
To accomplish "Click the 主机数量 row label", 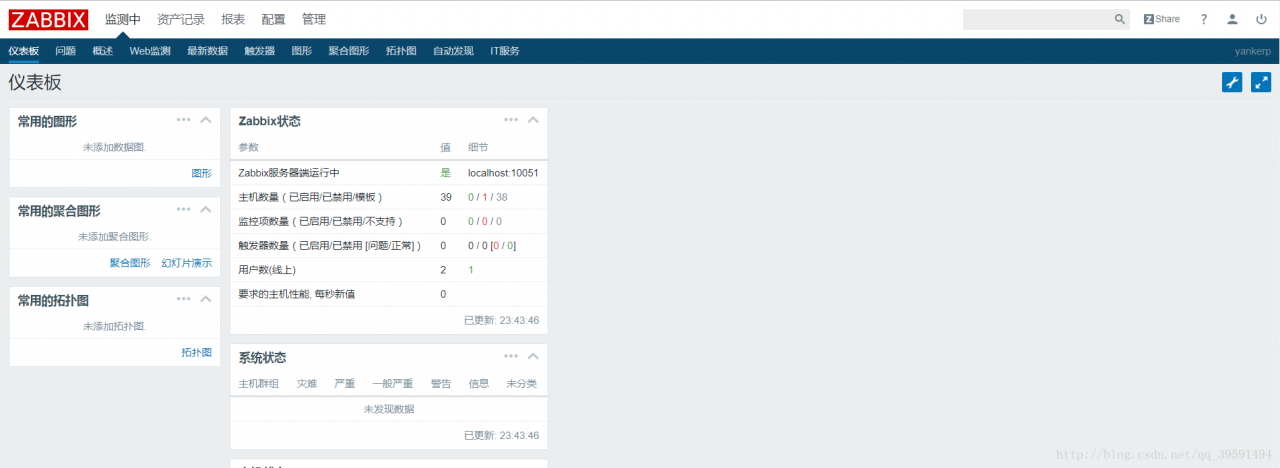I will point(311,197).
